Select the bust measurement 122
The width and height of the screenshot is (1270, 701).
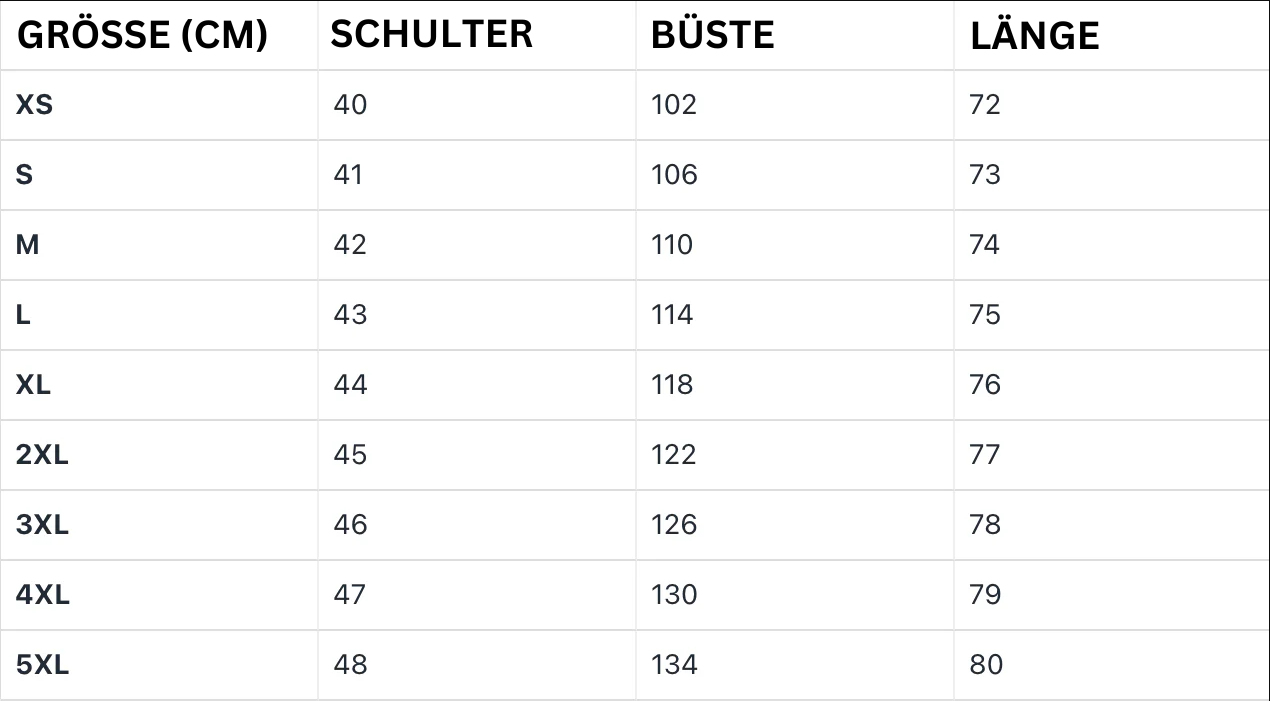click(673, 454)
